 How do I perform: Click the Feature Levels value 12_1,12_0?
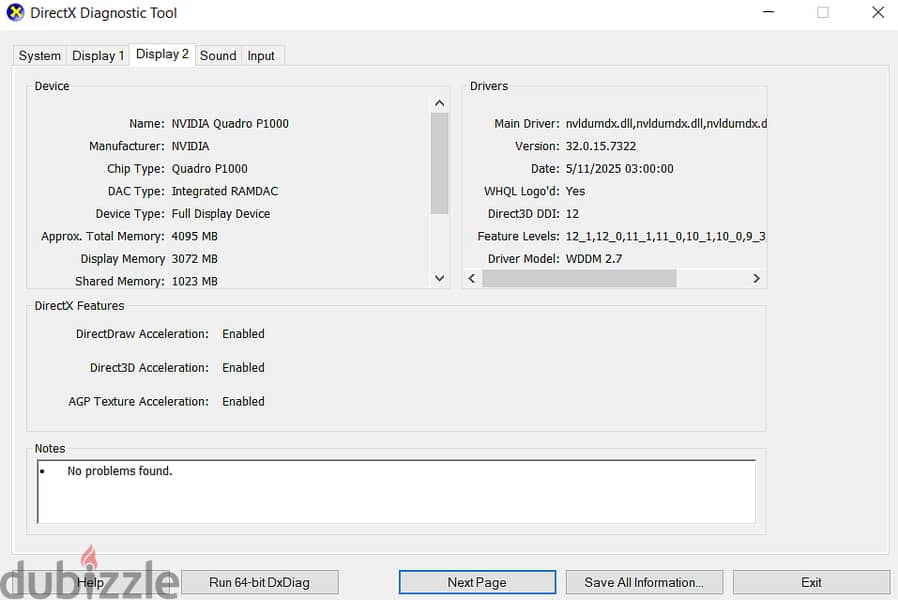click(665, 236)
